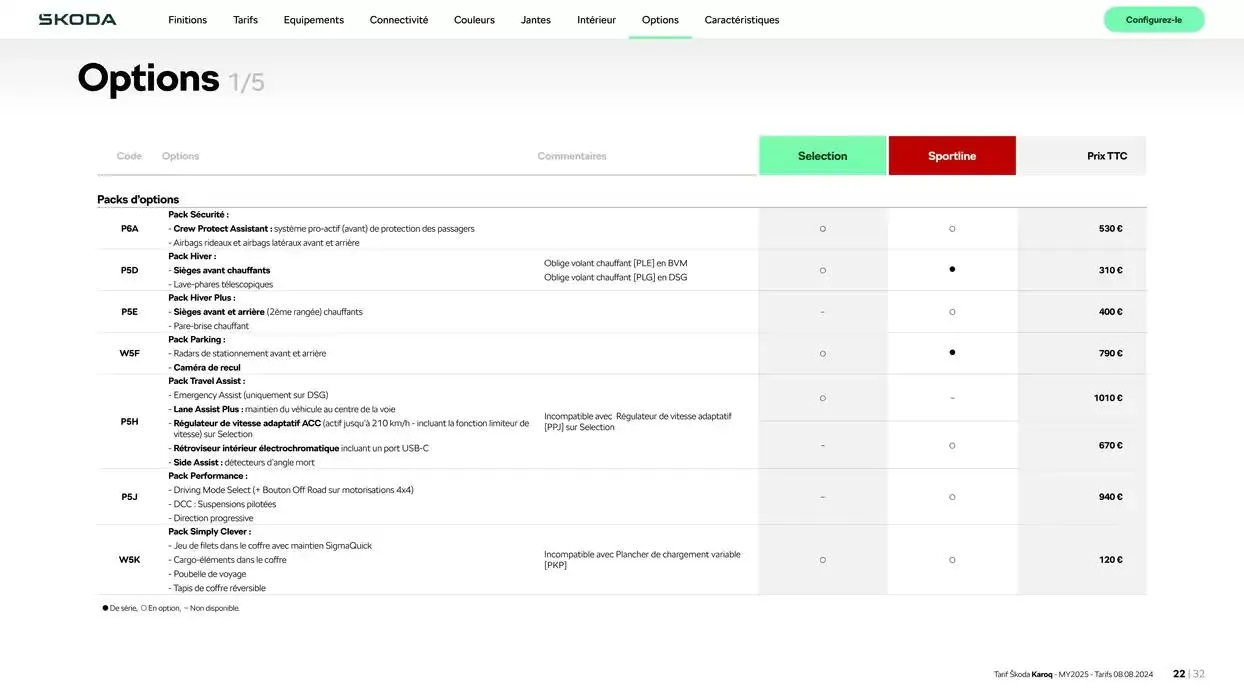This screenshot has height=700, width=1244.
Task: Open the Couleurs tab
Action: click(474, 20)
